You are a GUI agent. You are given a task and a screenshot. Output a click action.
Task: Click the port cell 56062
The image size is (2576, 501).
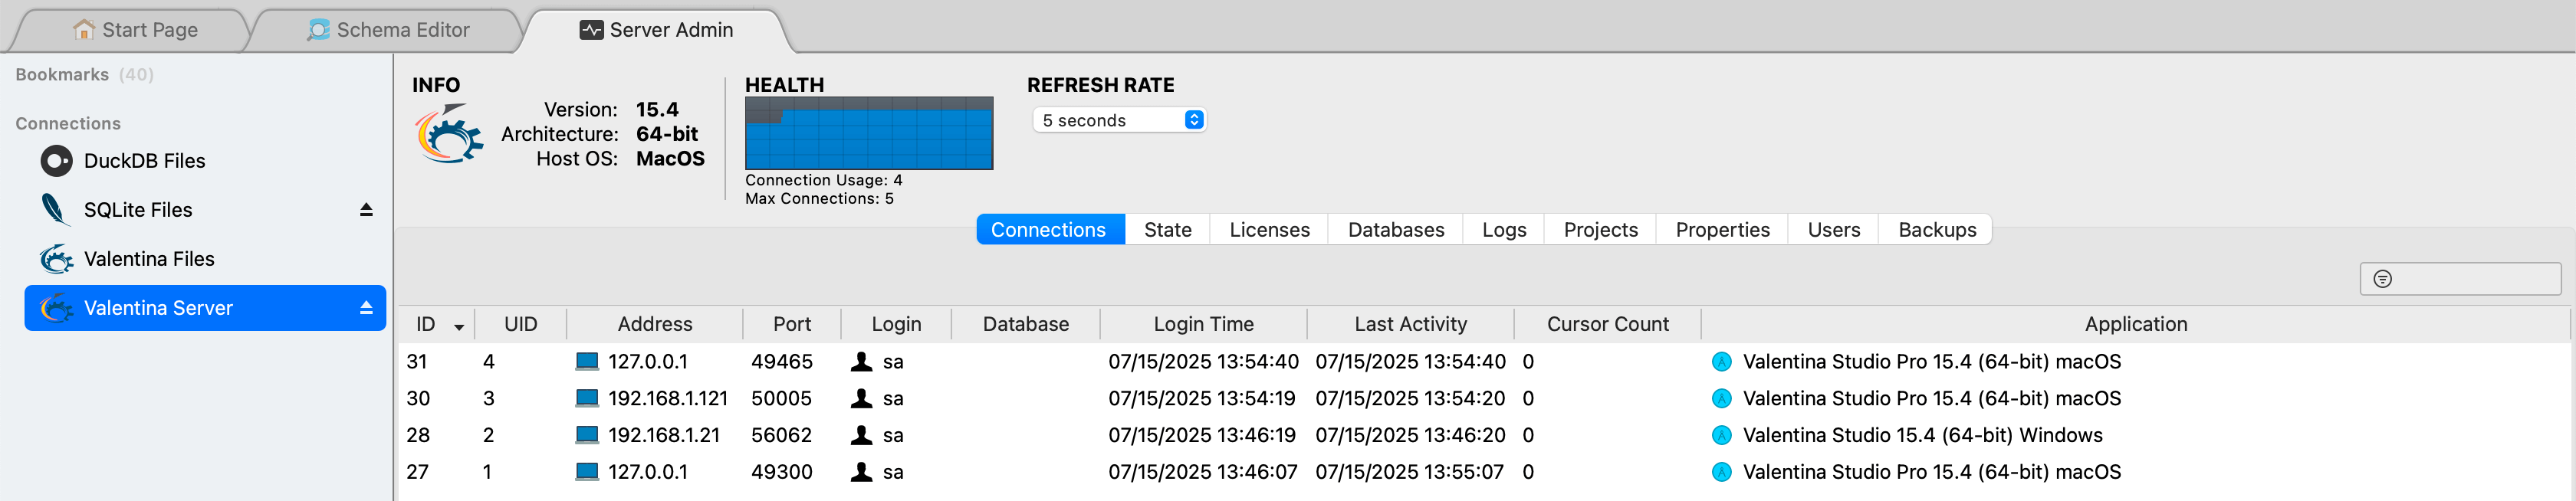pos(781,435)
